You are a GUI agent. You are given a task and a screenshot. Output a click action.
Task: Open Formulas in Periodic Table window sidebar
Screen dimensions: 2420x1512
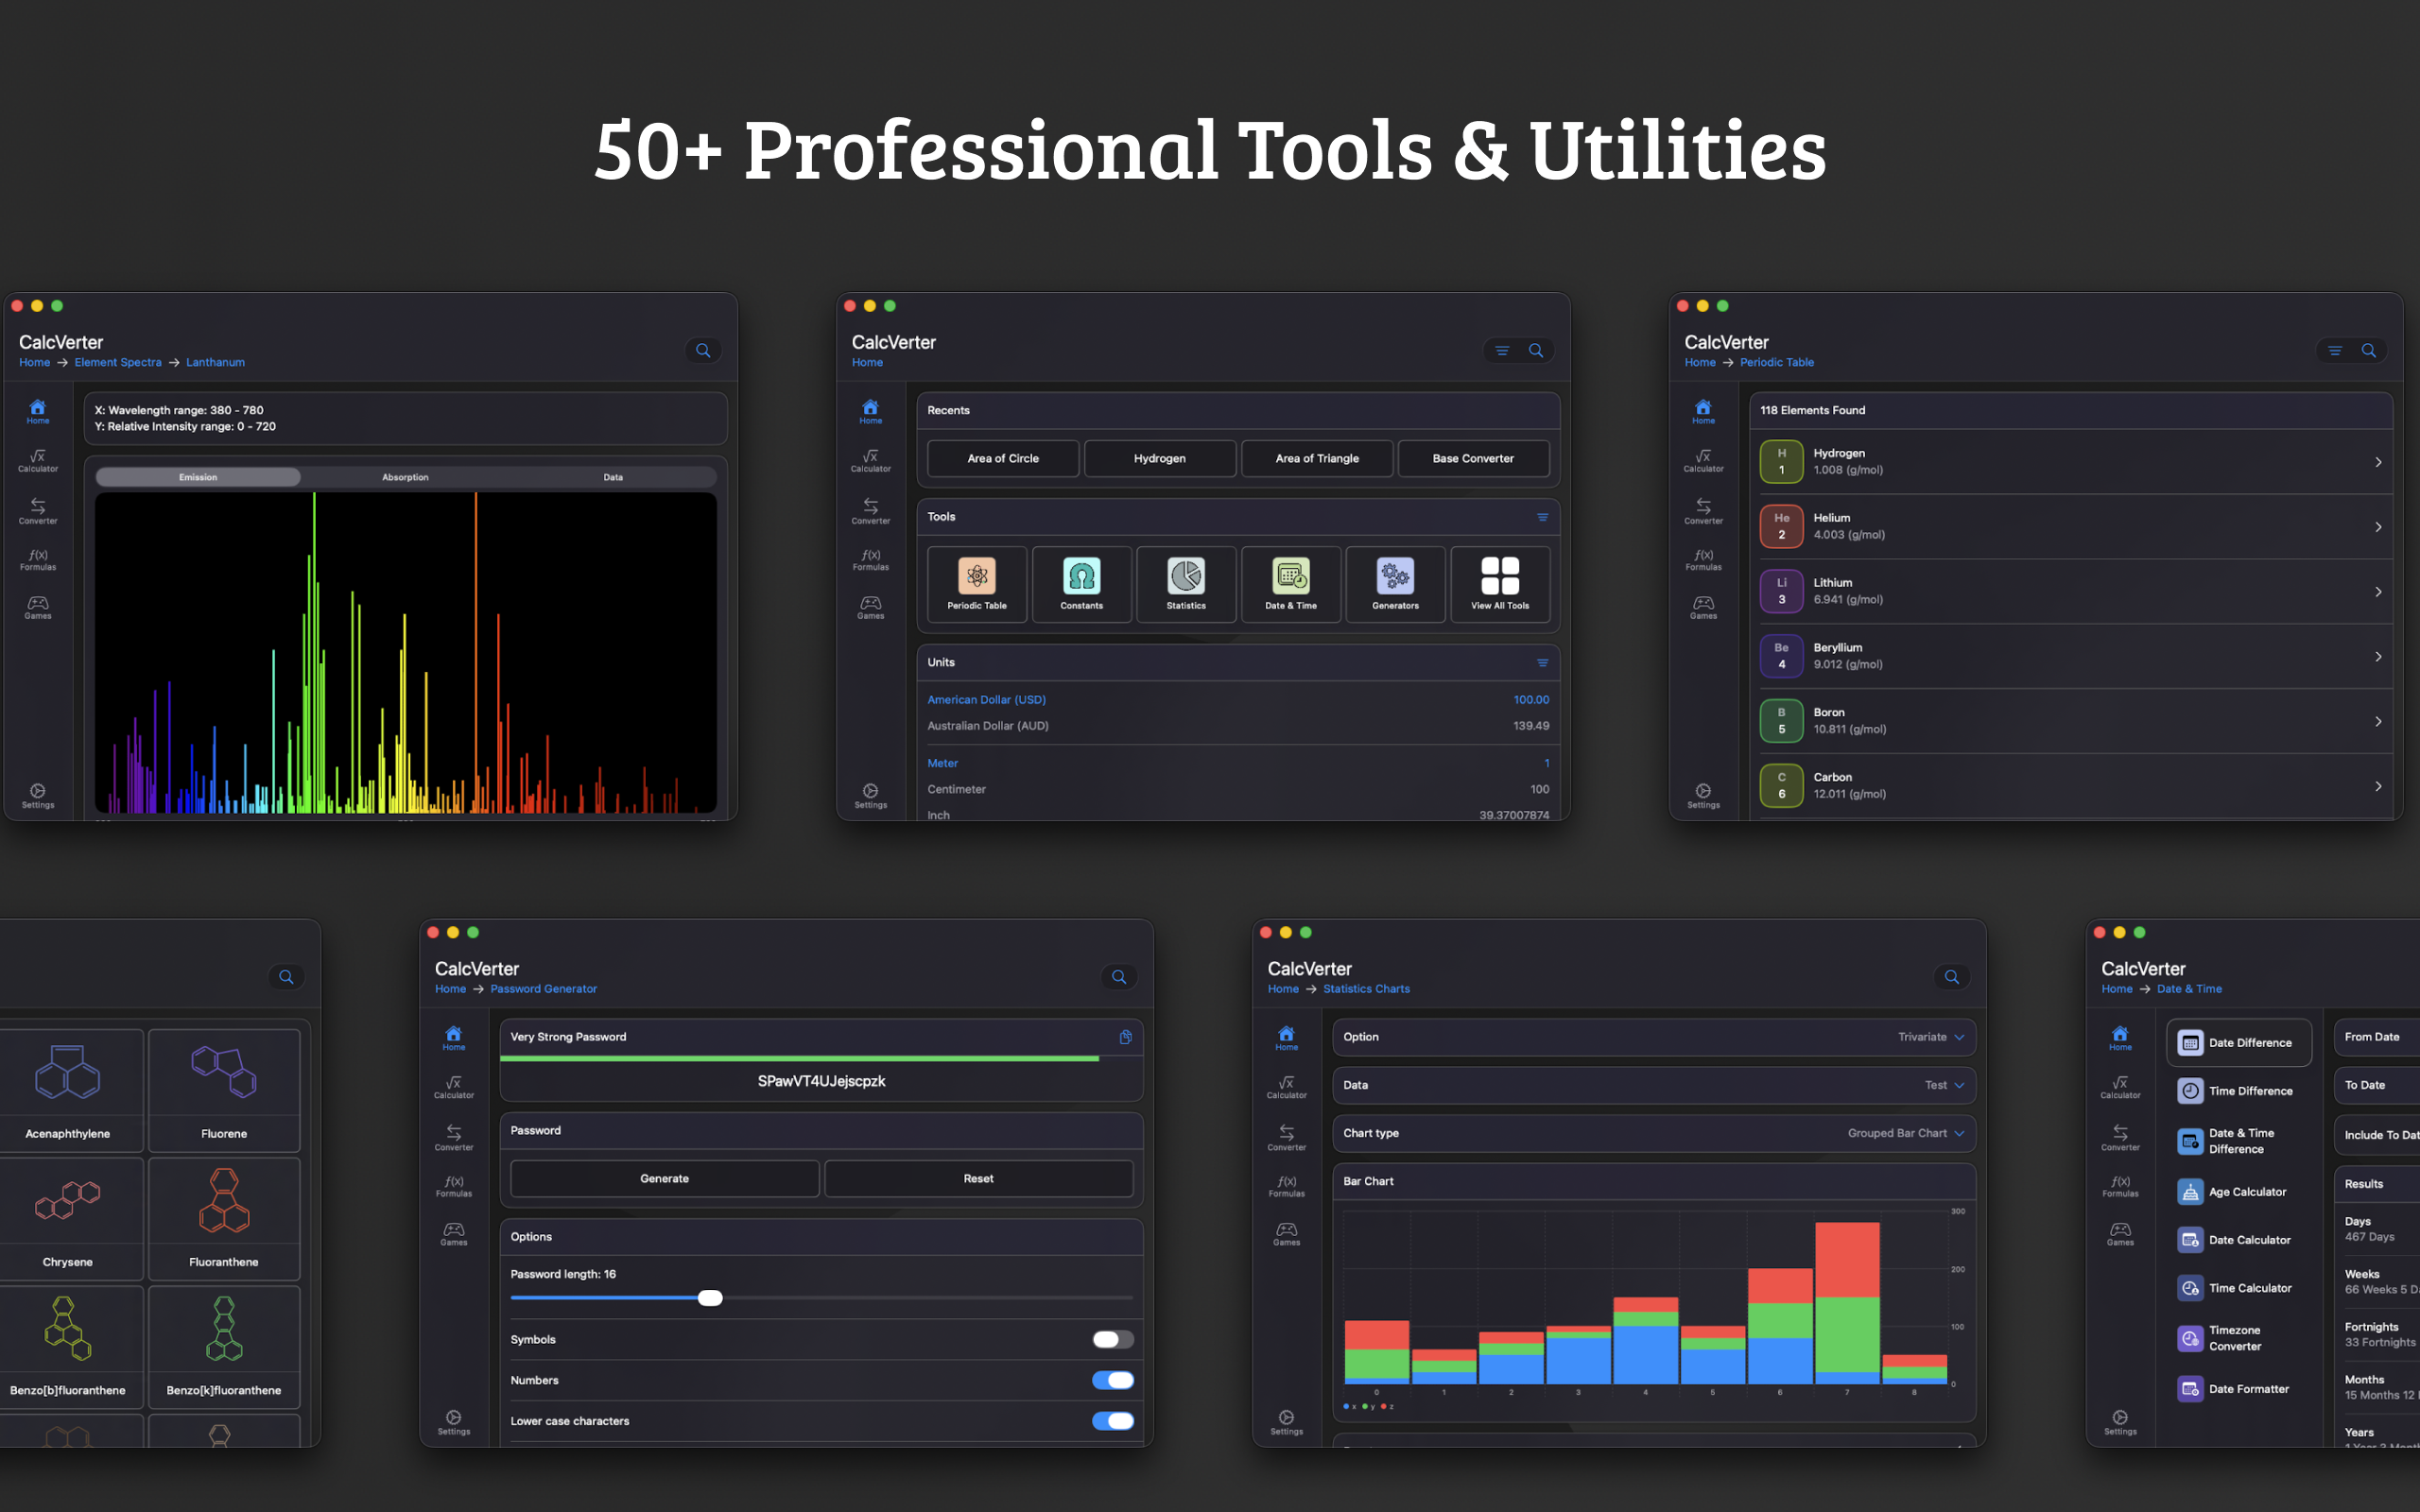[1704, 559]
